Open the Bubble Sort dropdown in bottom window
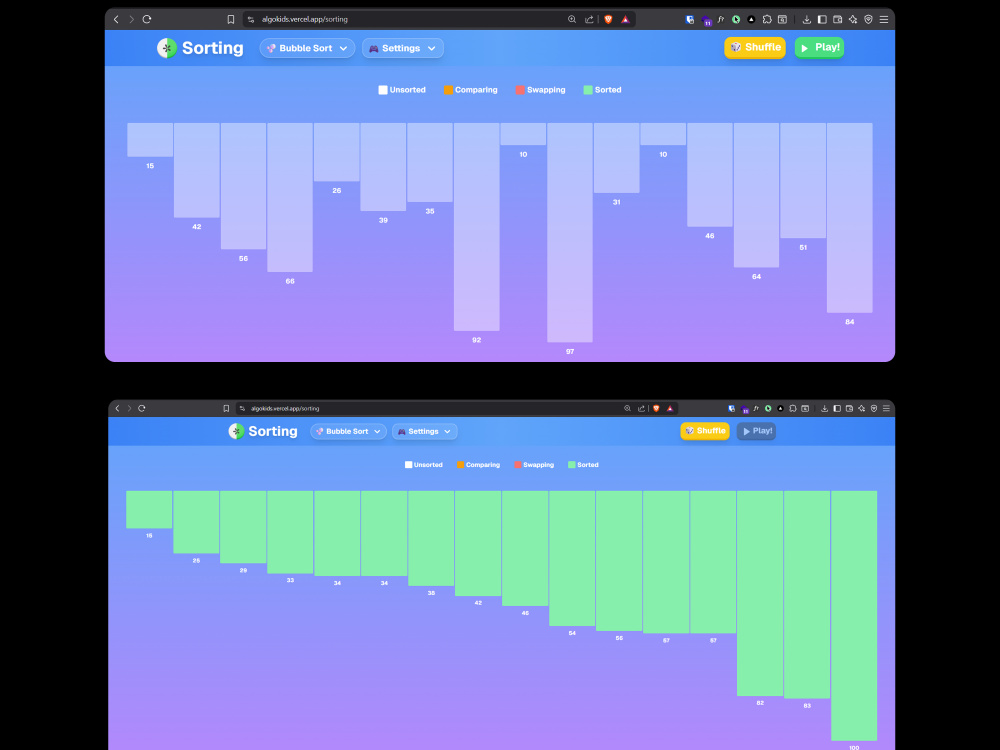 tap(348, 431)
